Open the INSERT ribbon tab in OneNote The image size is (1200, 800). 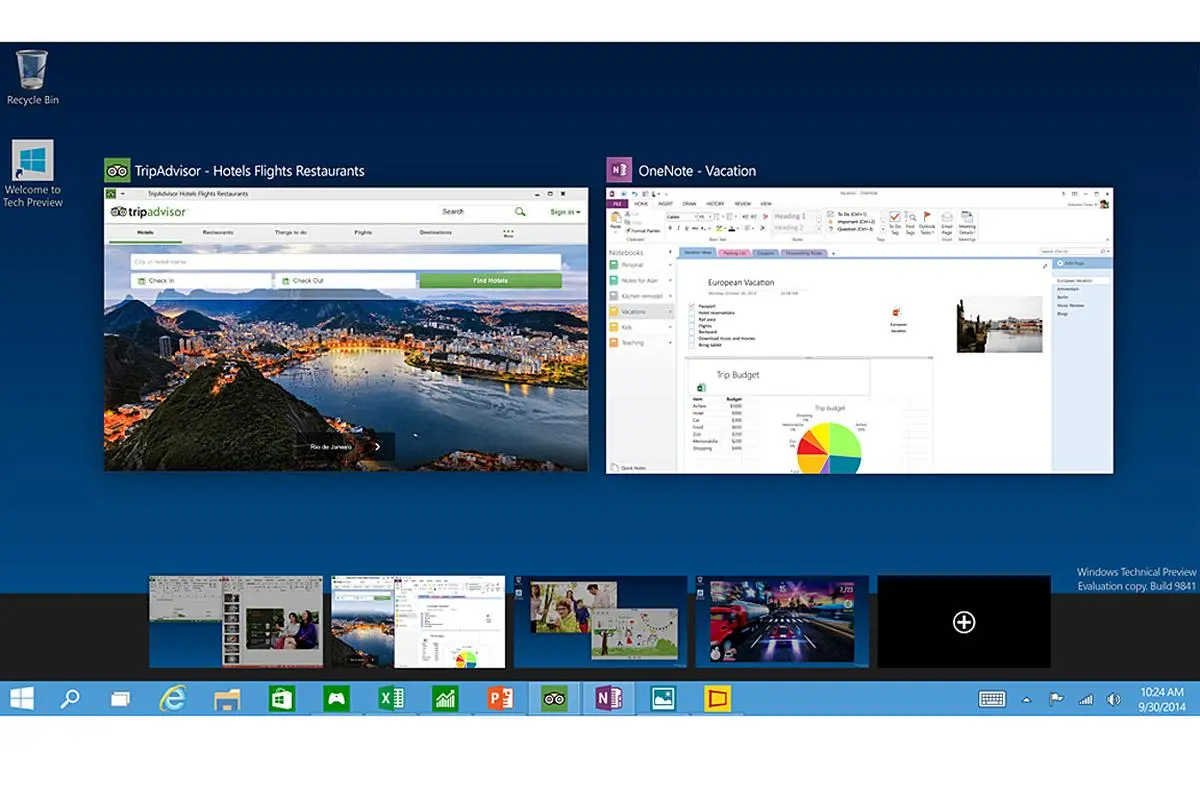(x=666, y=205)
